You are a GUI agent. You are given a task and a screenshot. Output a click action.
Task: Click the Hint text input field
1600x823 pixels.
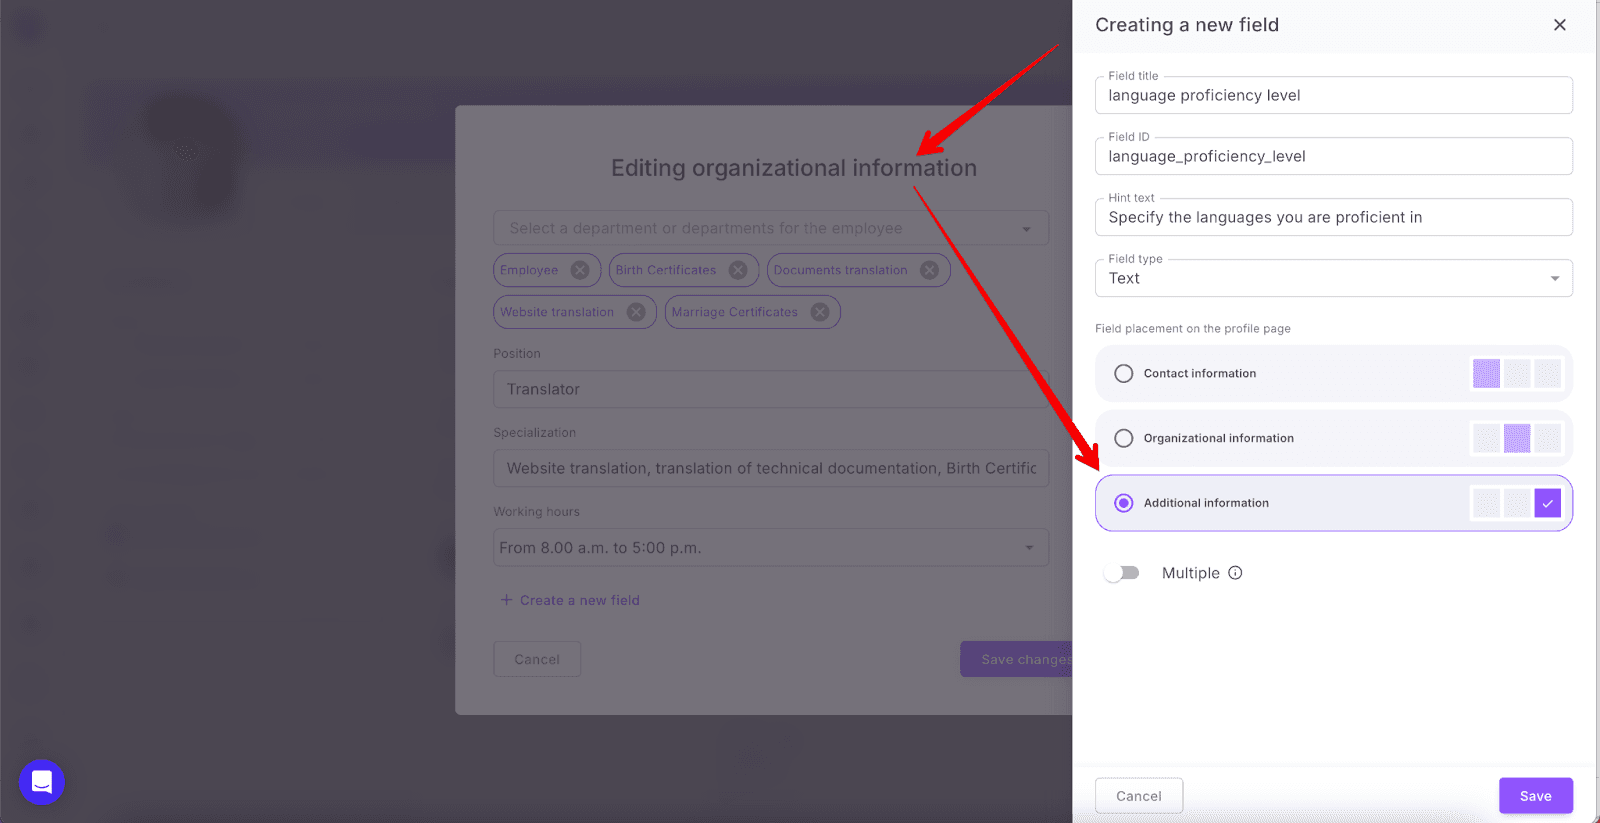click(x=1333, y=217)
